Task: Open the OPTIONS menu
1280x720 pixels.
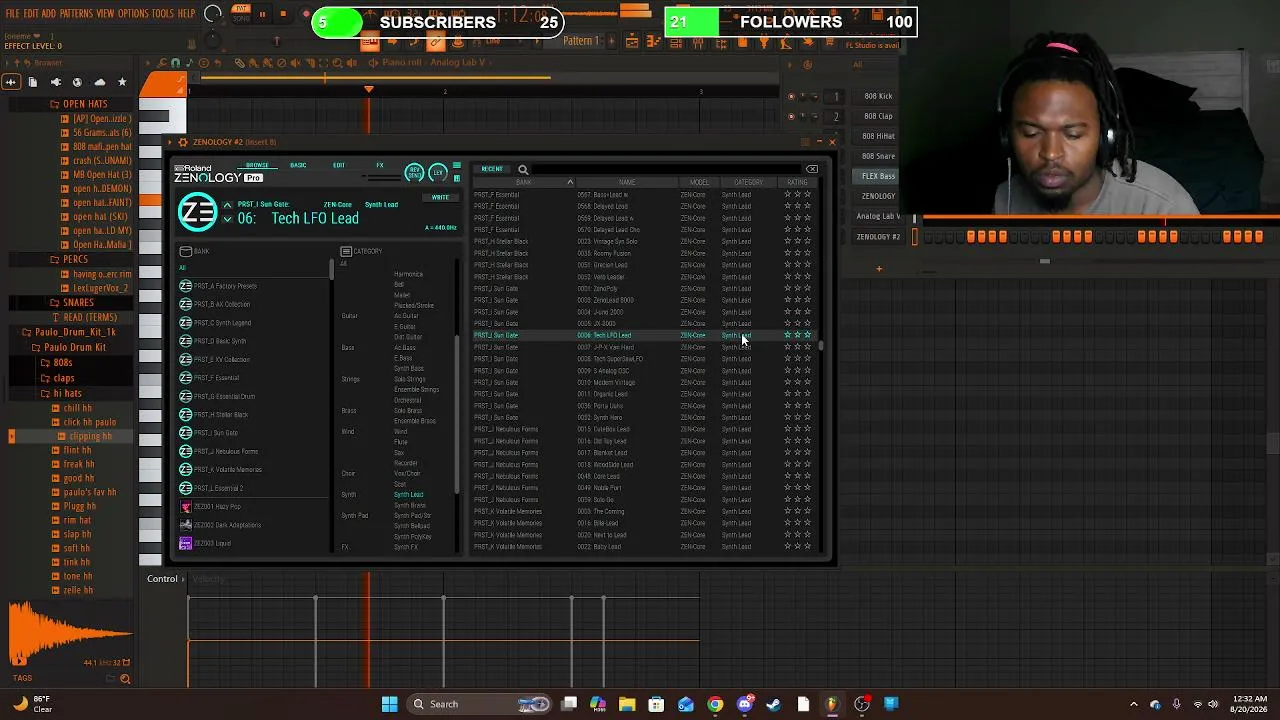Action: 133,14
